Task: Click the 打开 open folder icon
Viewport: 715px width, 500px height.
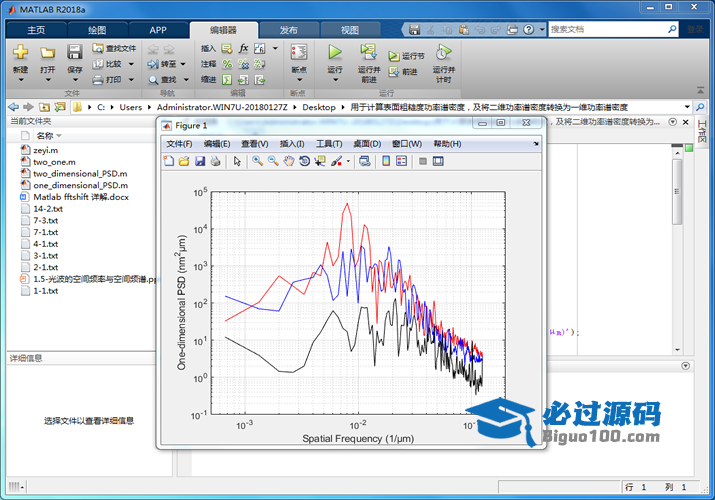Action: point(47,52)
